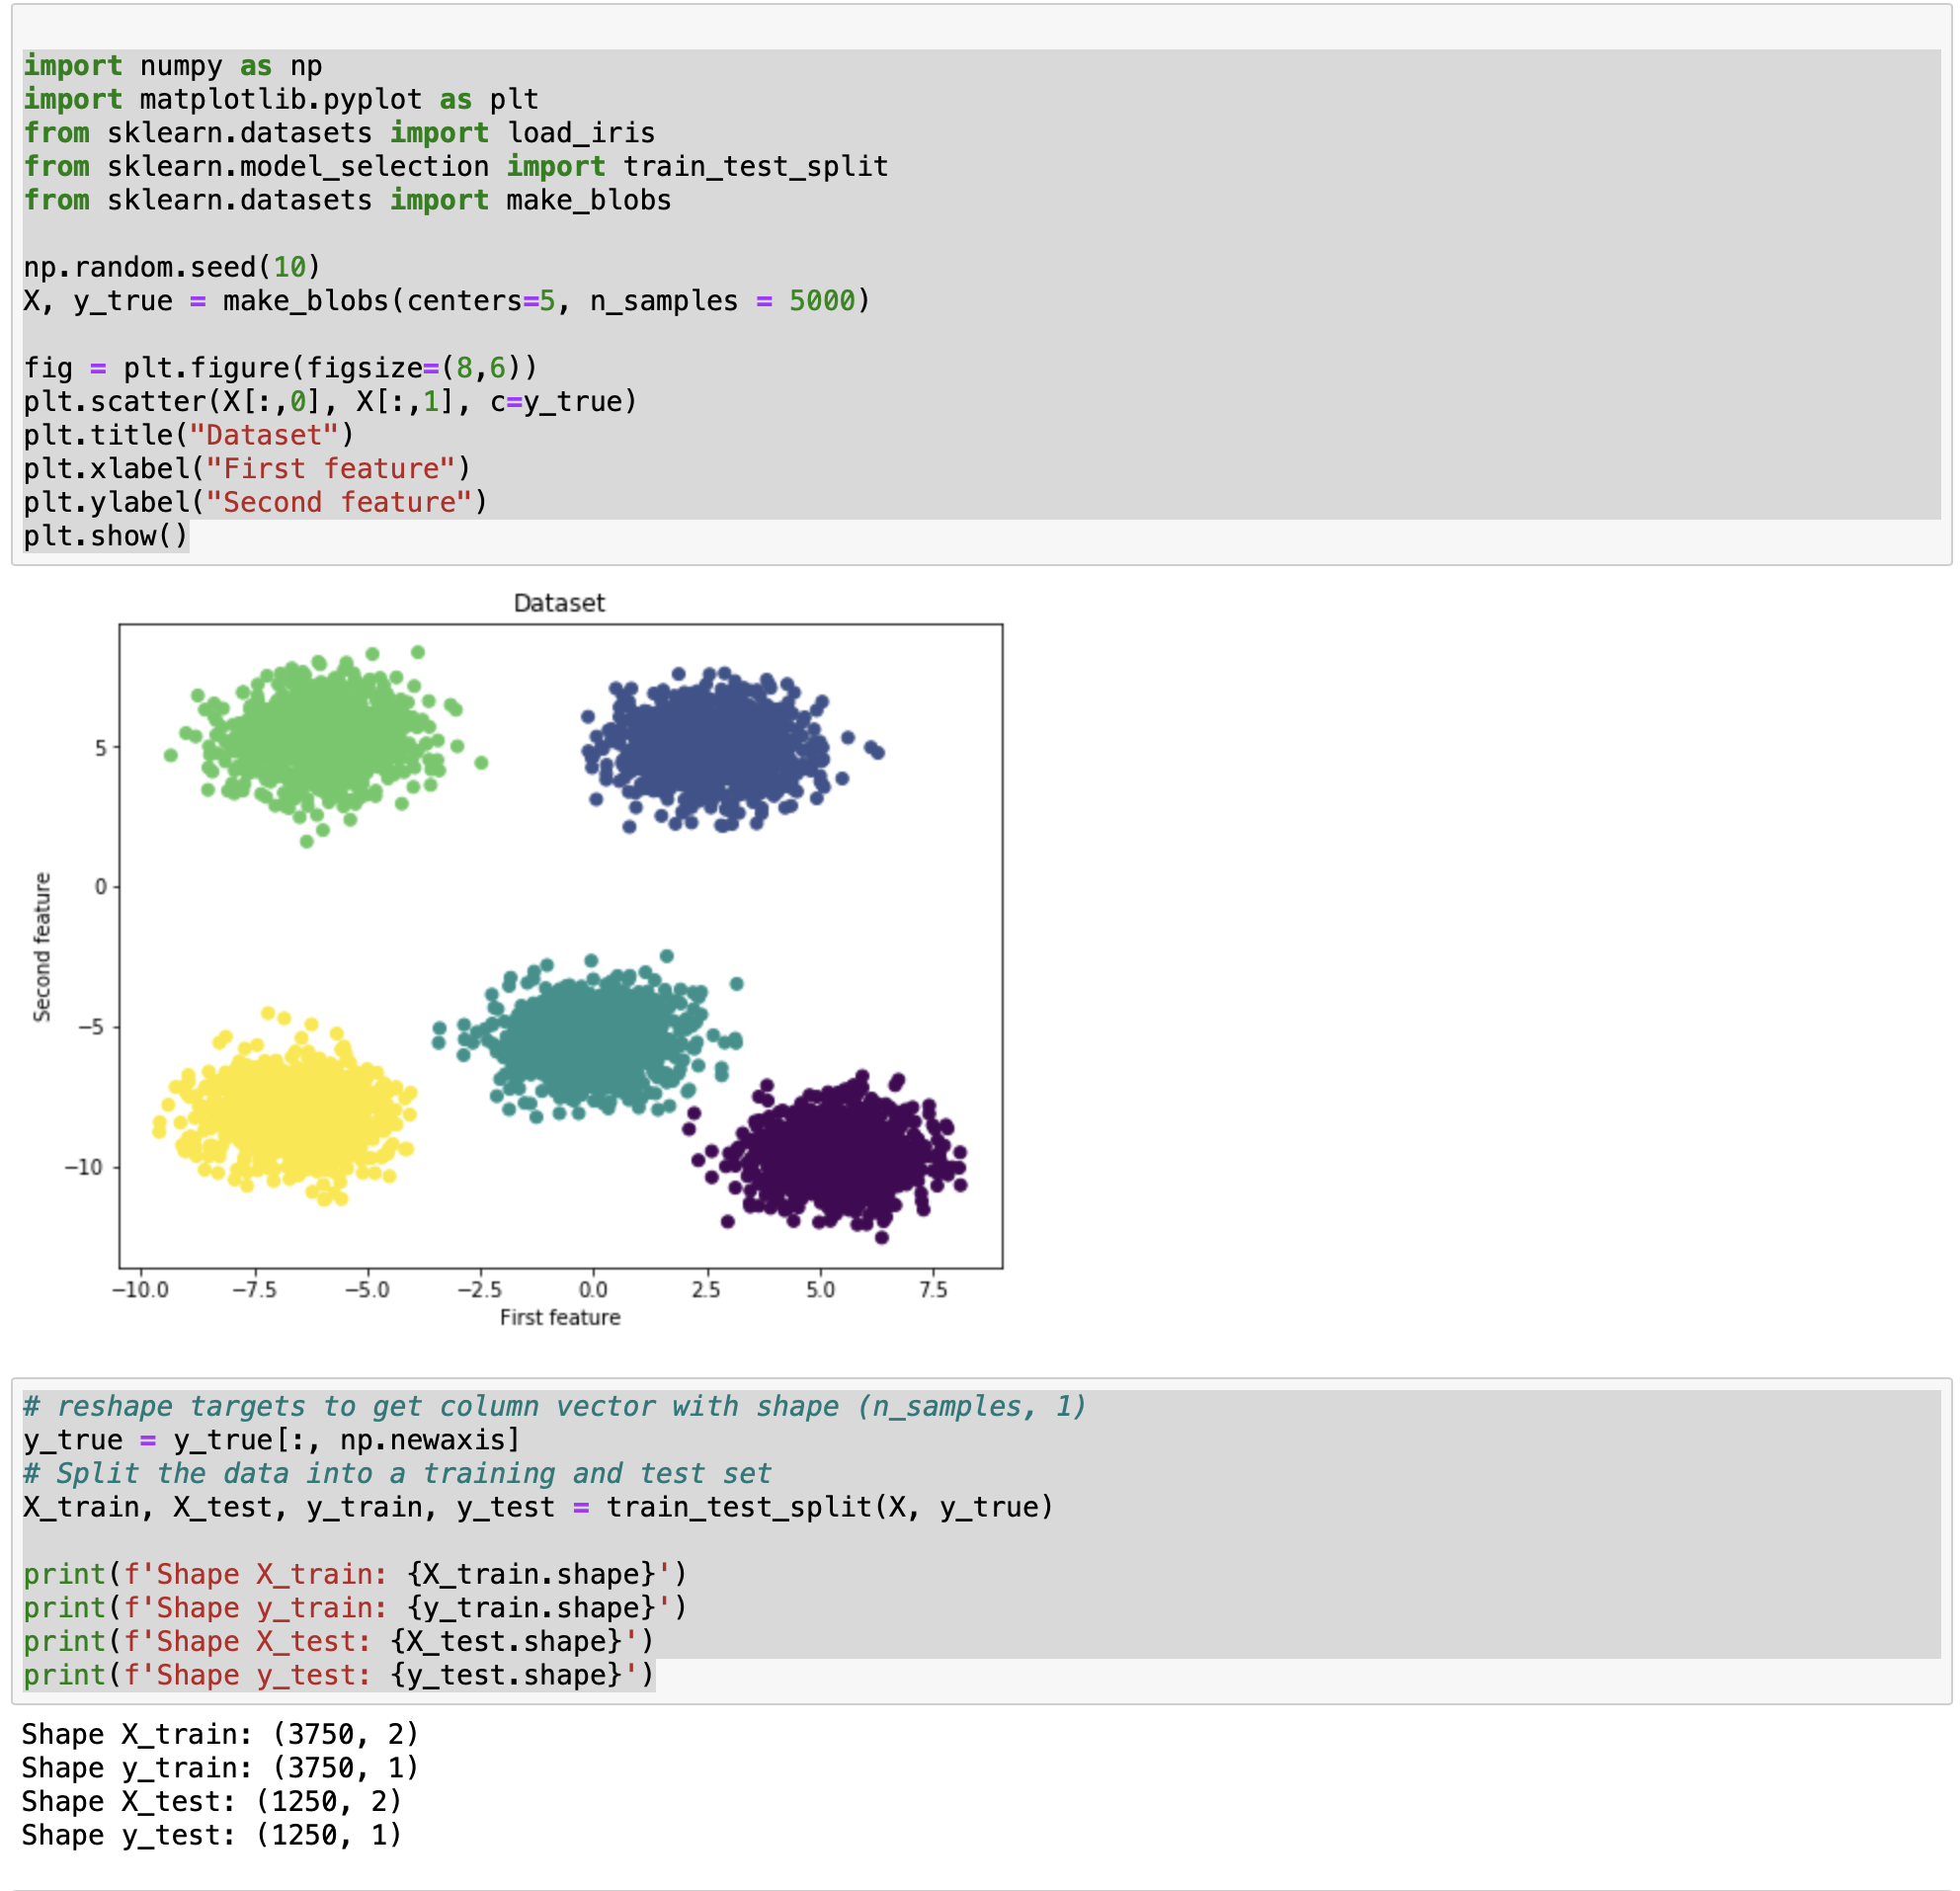Click the plt.title("Dataset") code line

[x=189, y=435]
